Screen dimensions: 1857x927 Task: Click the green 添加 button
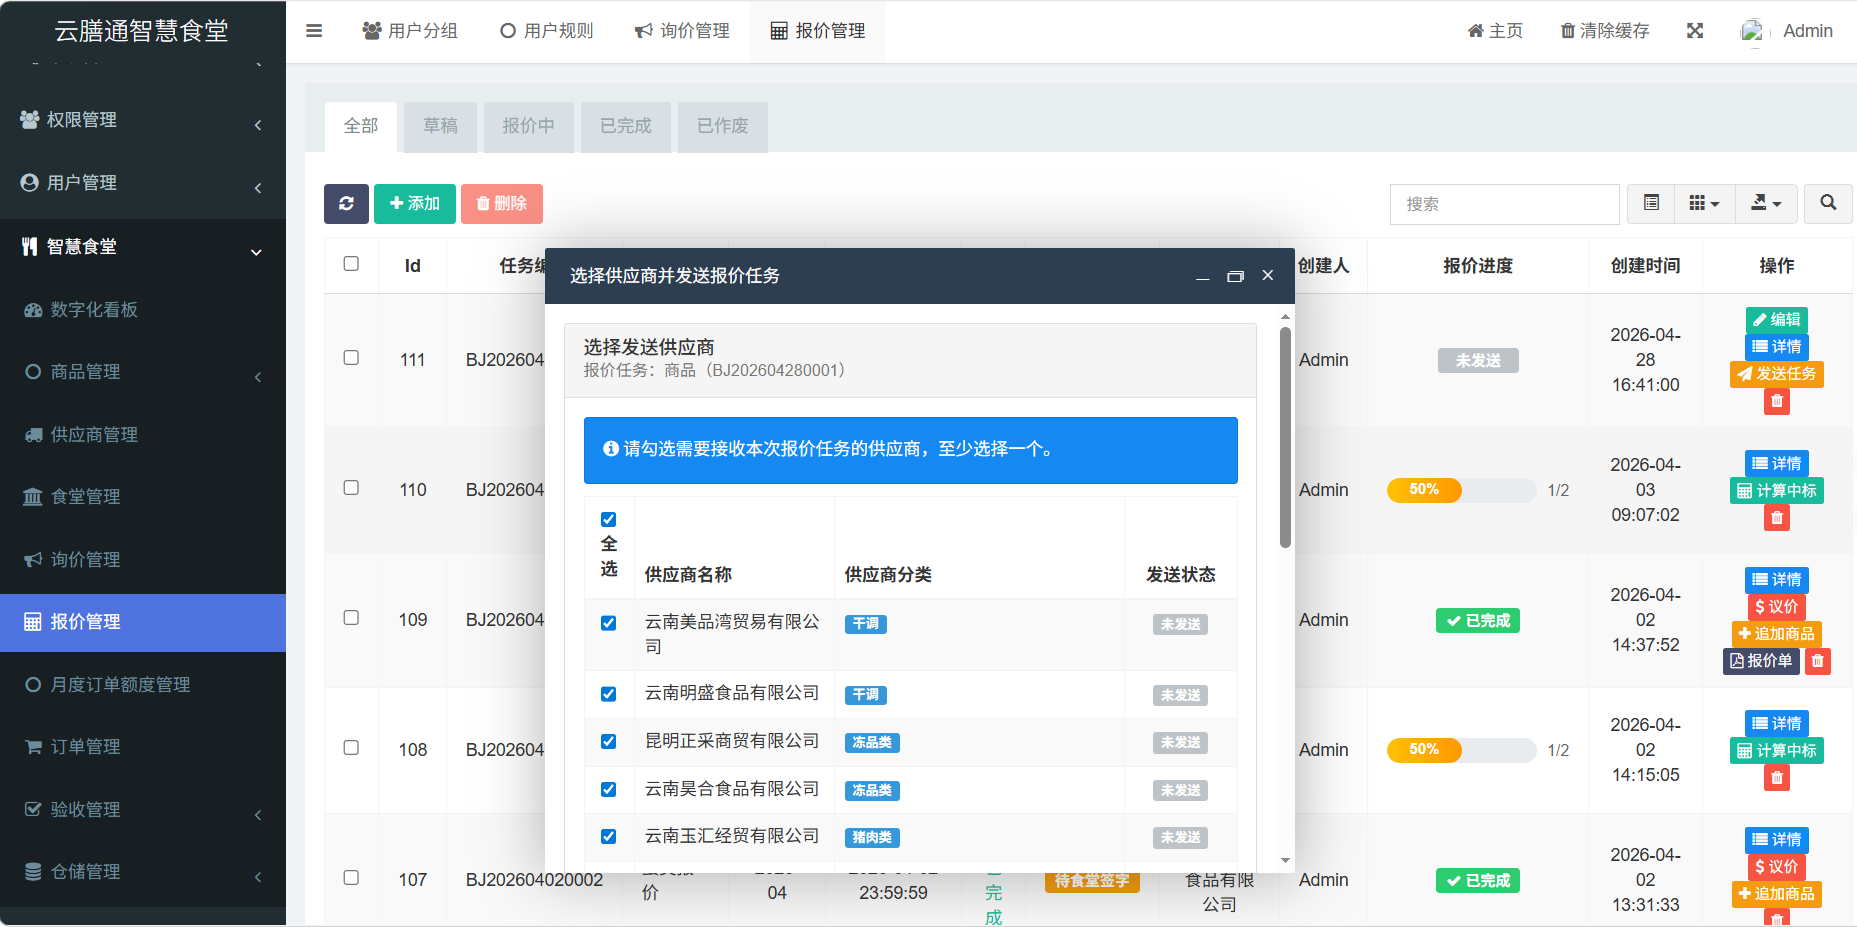[x=415, y=204]
